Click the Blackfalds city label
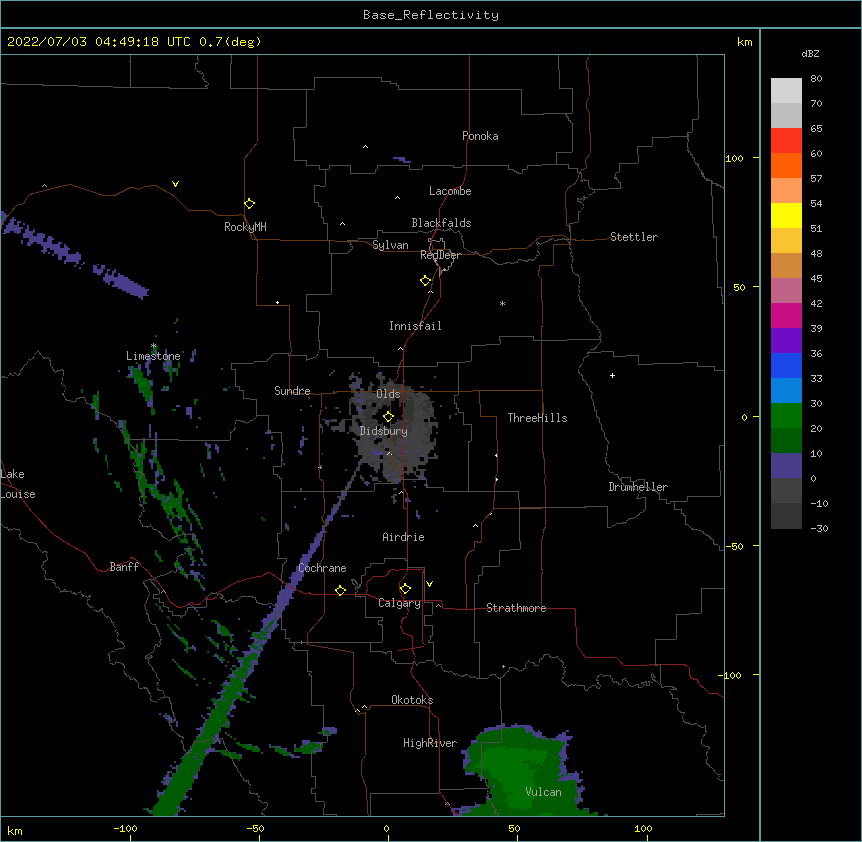The image size is (862, 842). click(441, 223)
